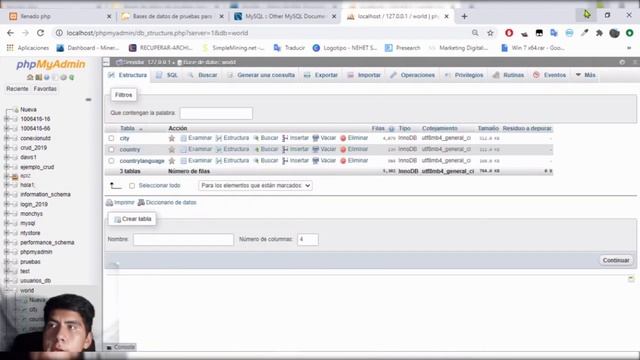The height and width of the screenshot is (360, 640).
Task: Switch to the 'MySQL :: Other MySQL Docum' browser tab
Action: [x=284, y=16]
